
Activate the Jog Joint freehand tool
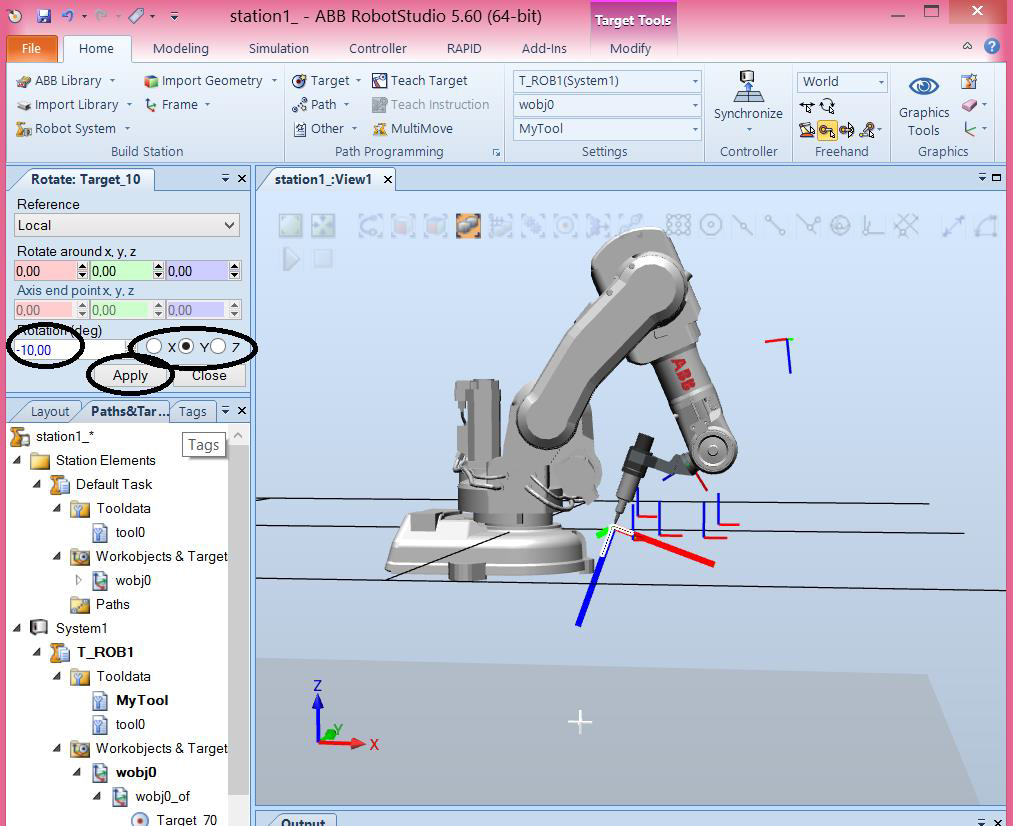tap(808, 131)
